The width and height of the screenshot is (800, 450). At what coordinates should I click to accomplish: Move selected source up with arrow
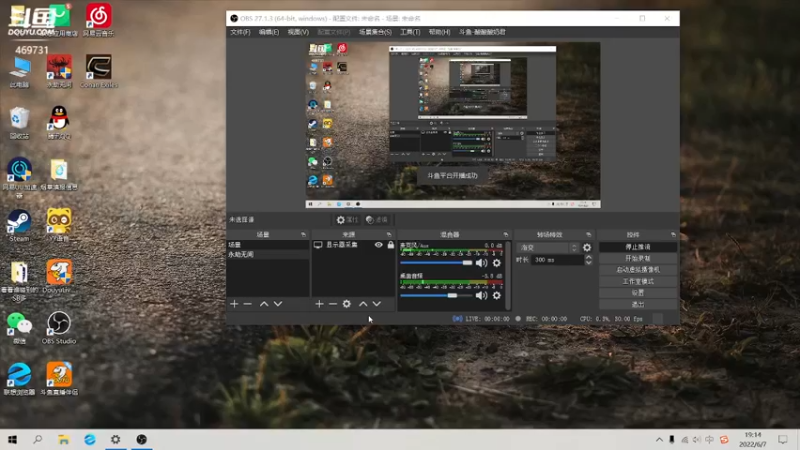click(363, 304)
